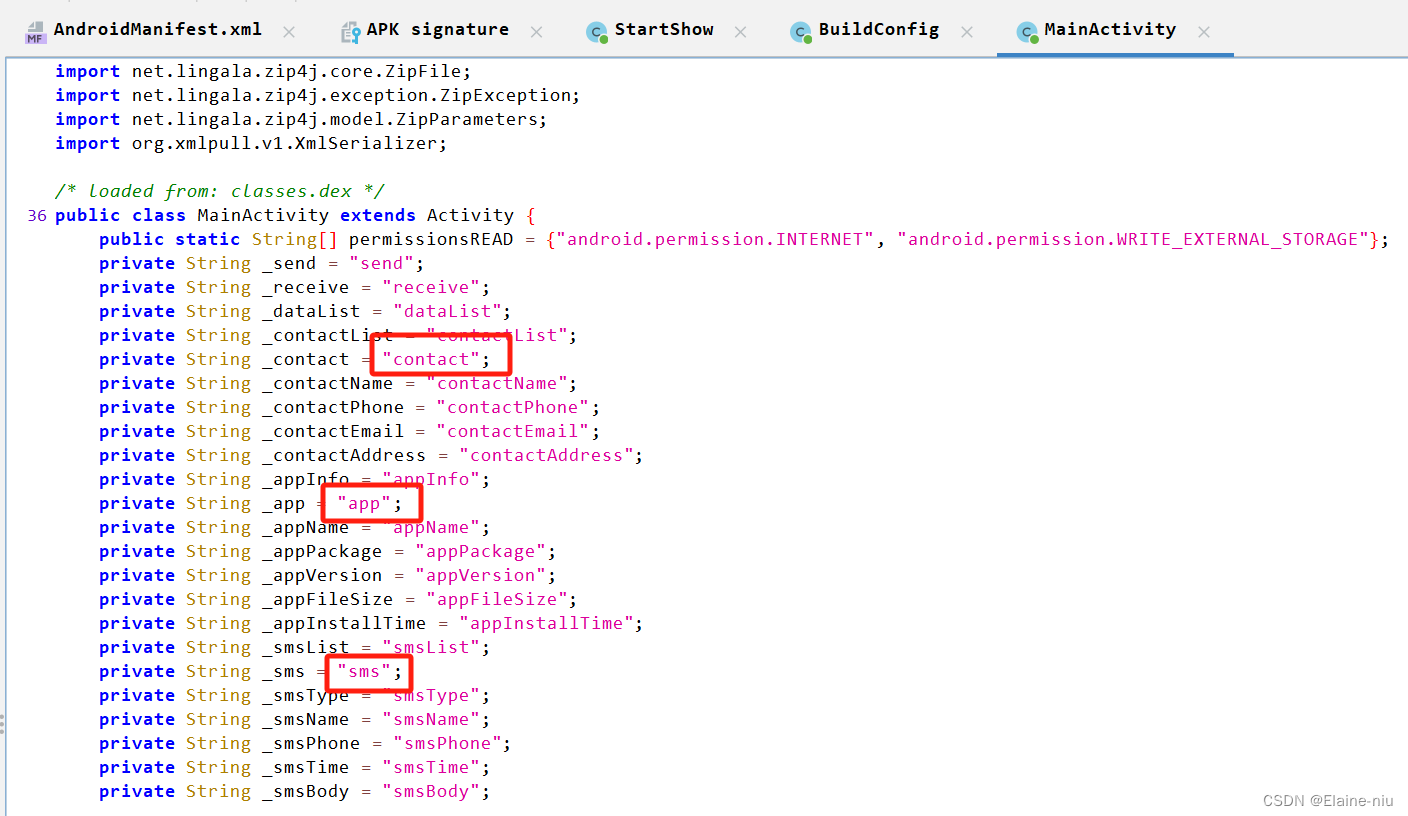Click the WRITE_EXTERNAL_STORAGE permission string
This screenshot has width=1408, height=816.
[x=1134, y=239]
